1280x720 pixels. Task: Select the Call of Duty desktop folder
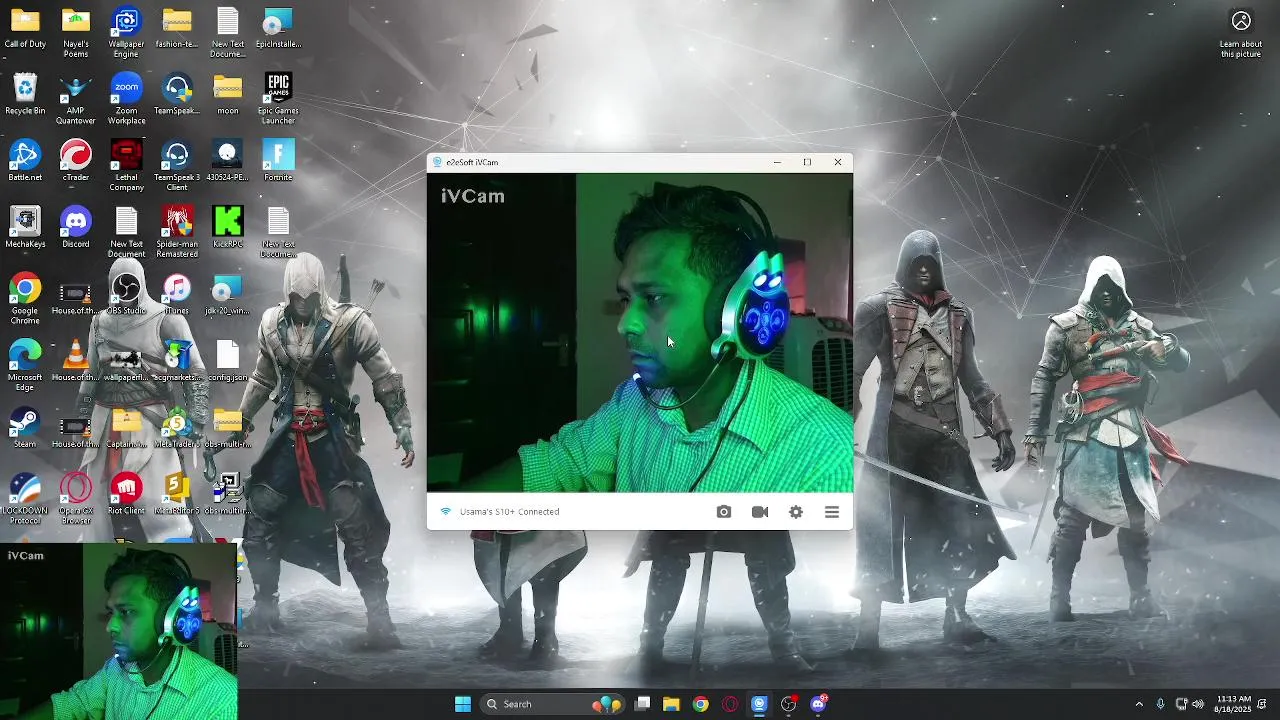point(25,29)
